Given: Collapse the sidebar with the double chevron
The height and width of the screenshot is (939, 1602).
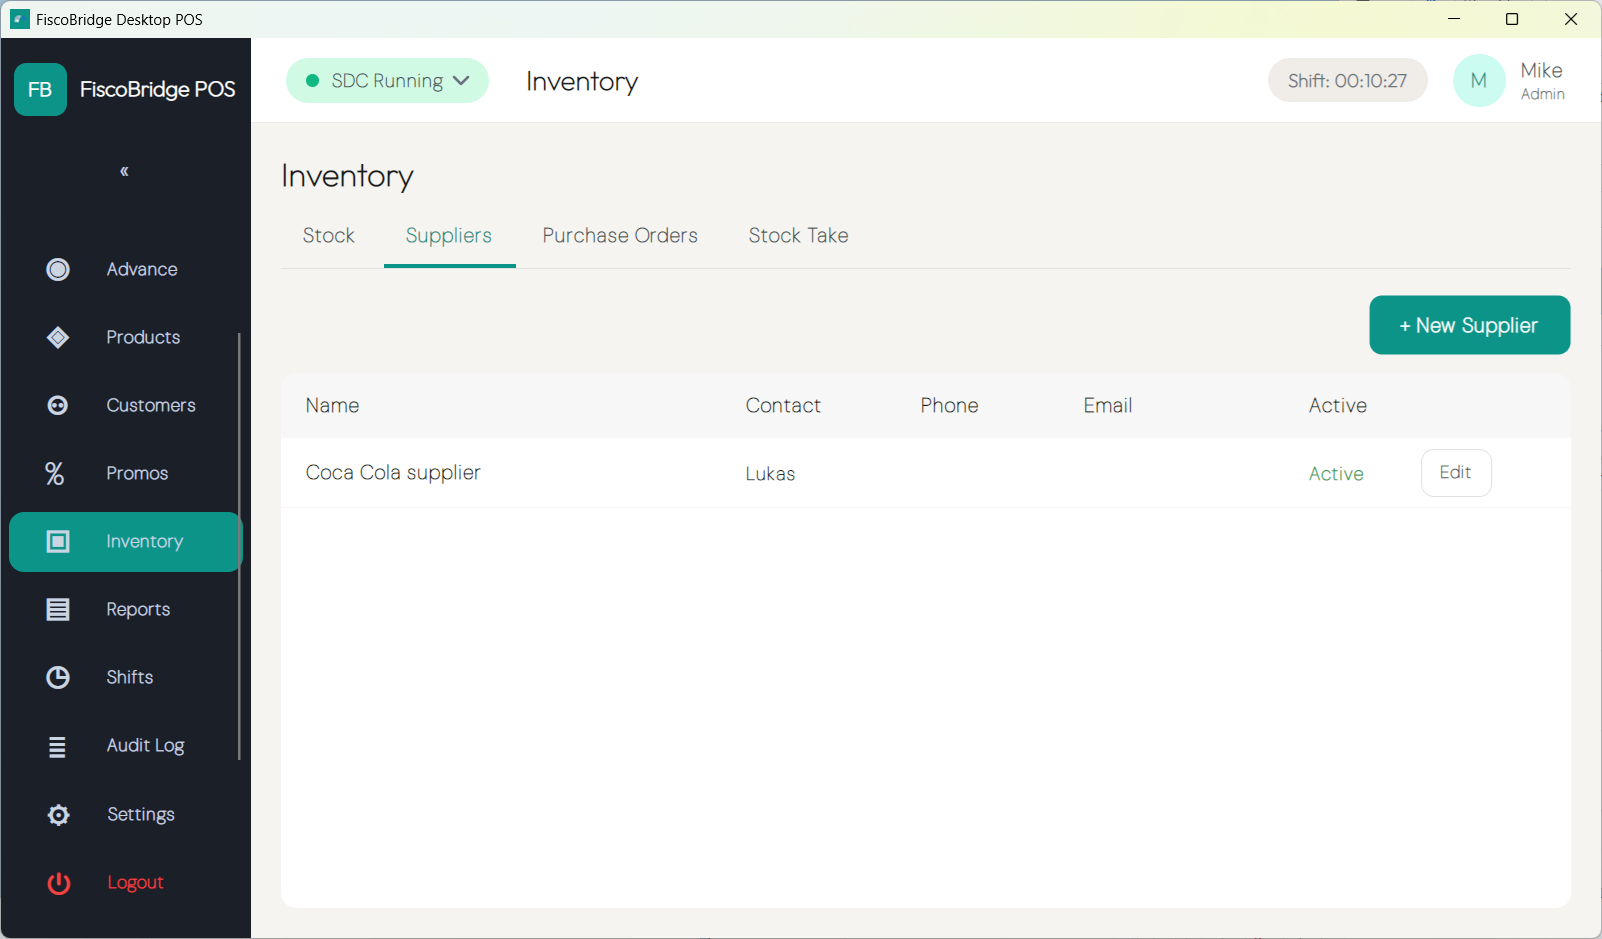Looking at the screenshot, I should pos(124,171).
